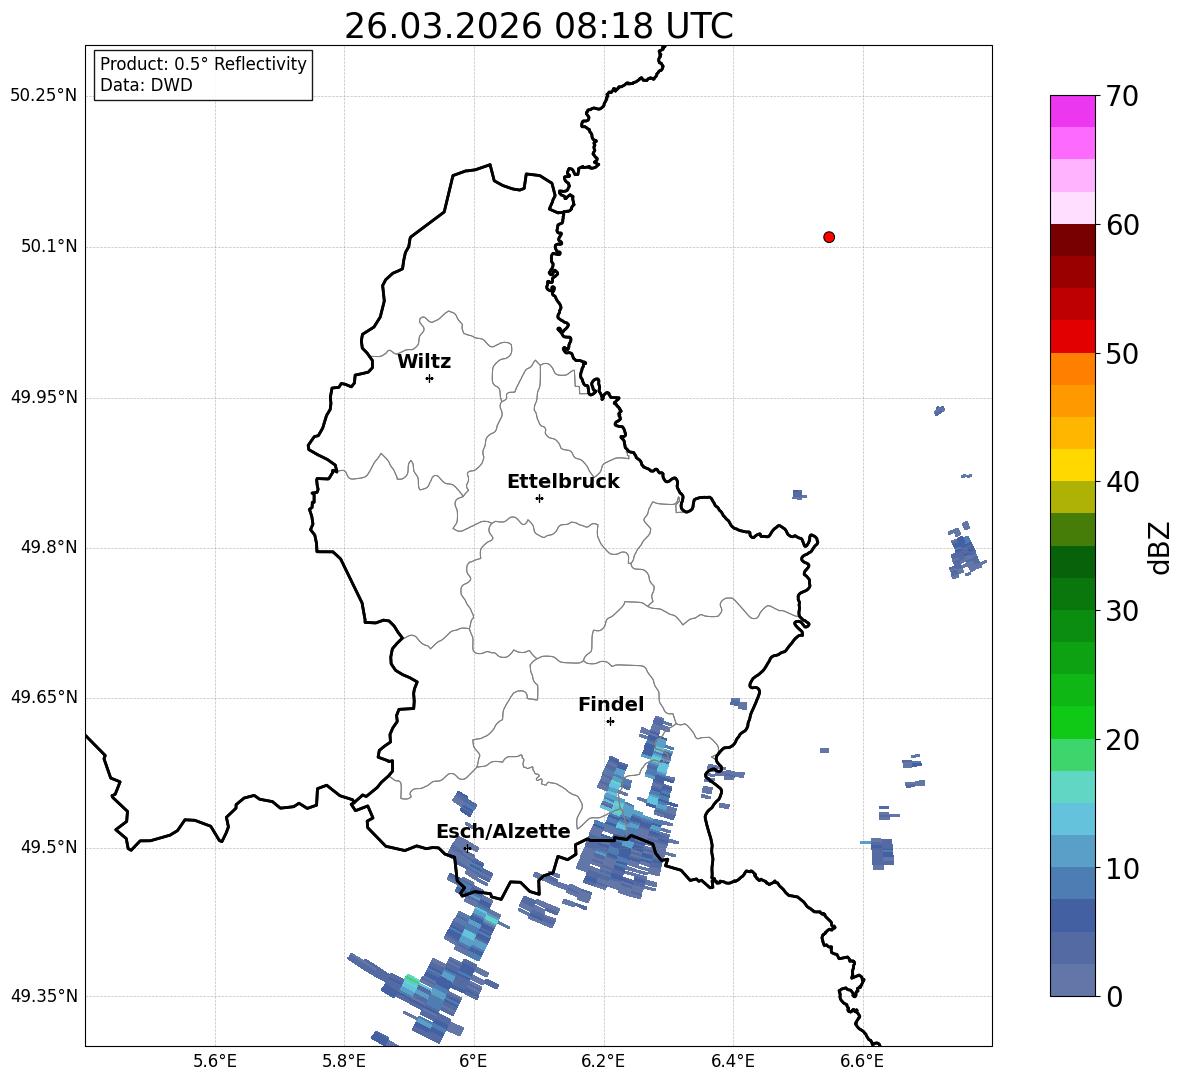Click the dBZ colorbar axis label
The image size is (1184, 1081).
[x=1161, y=547]
